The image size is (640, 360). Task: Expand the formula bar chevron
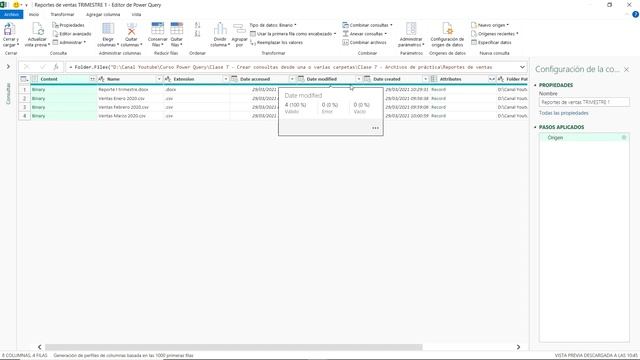pyautogui.click(x=522, y=67)
